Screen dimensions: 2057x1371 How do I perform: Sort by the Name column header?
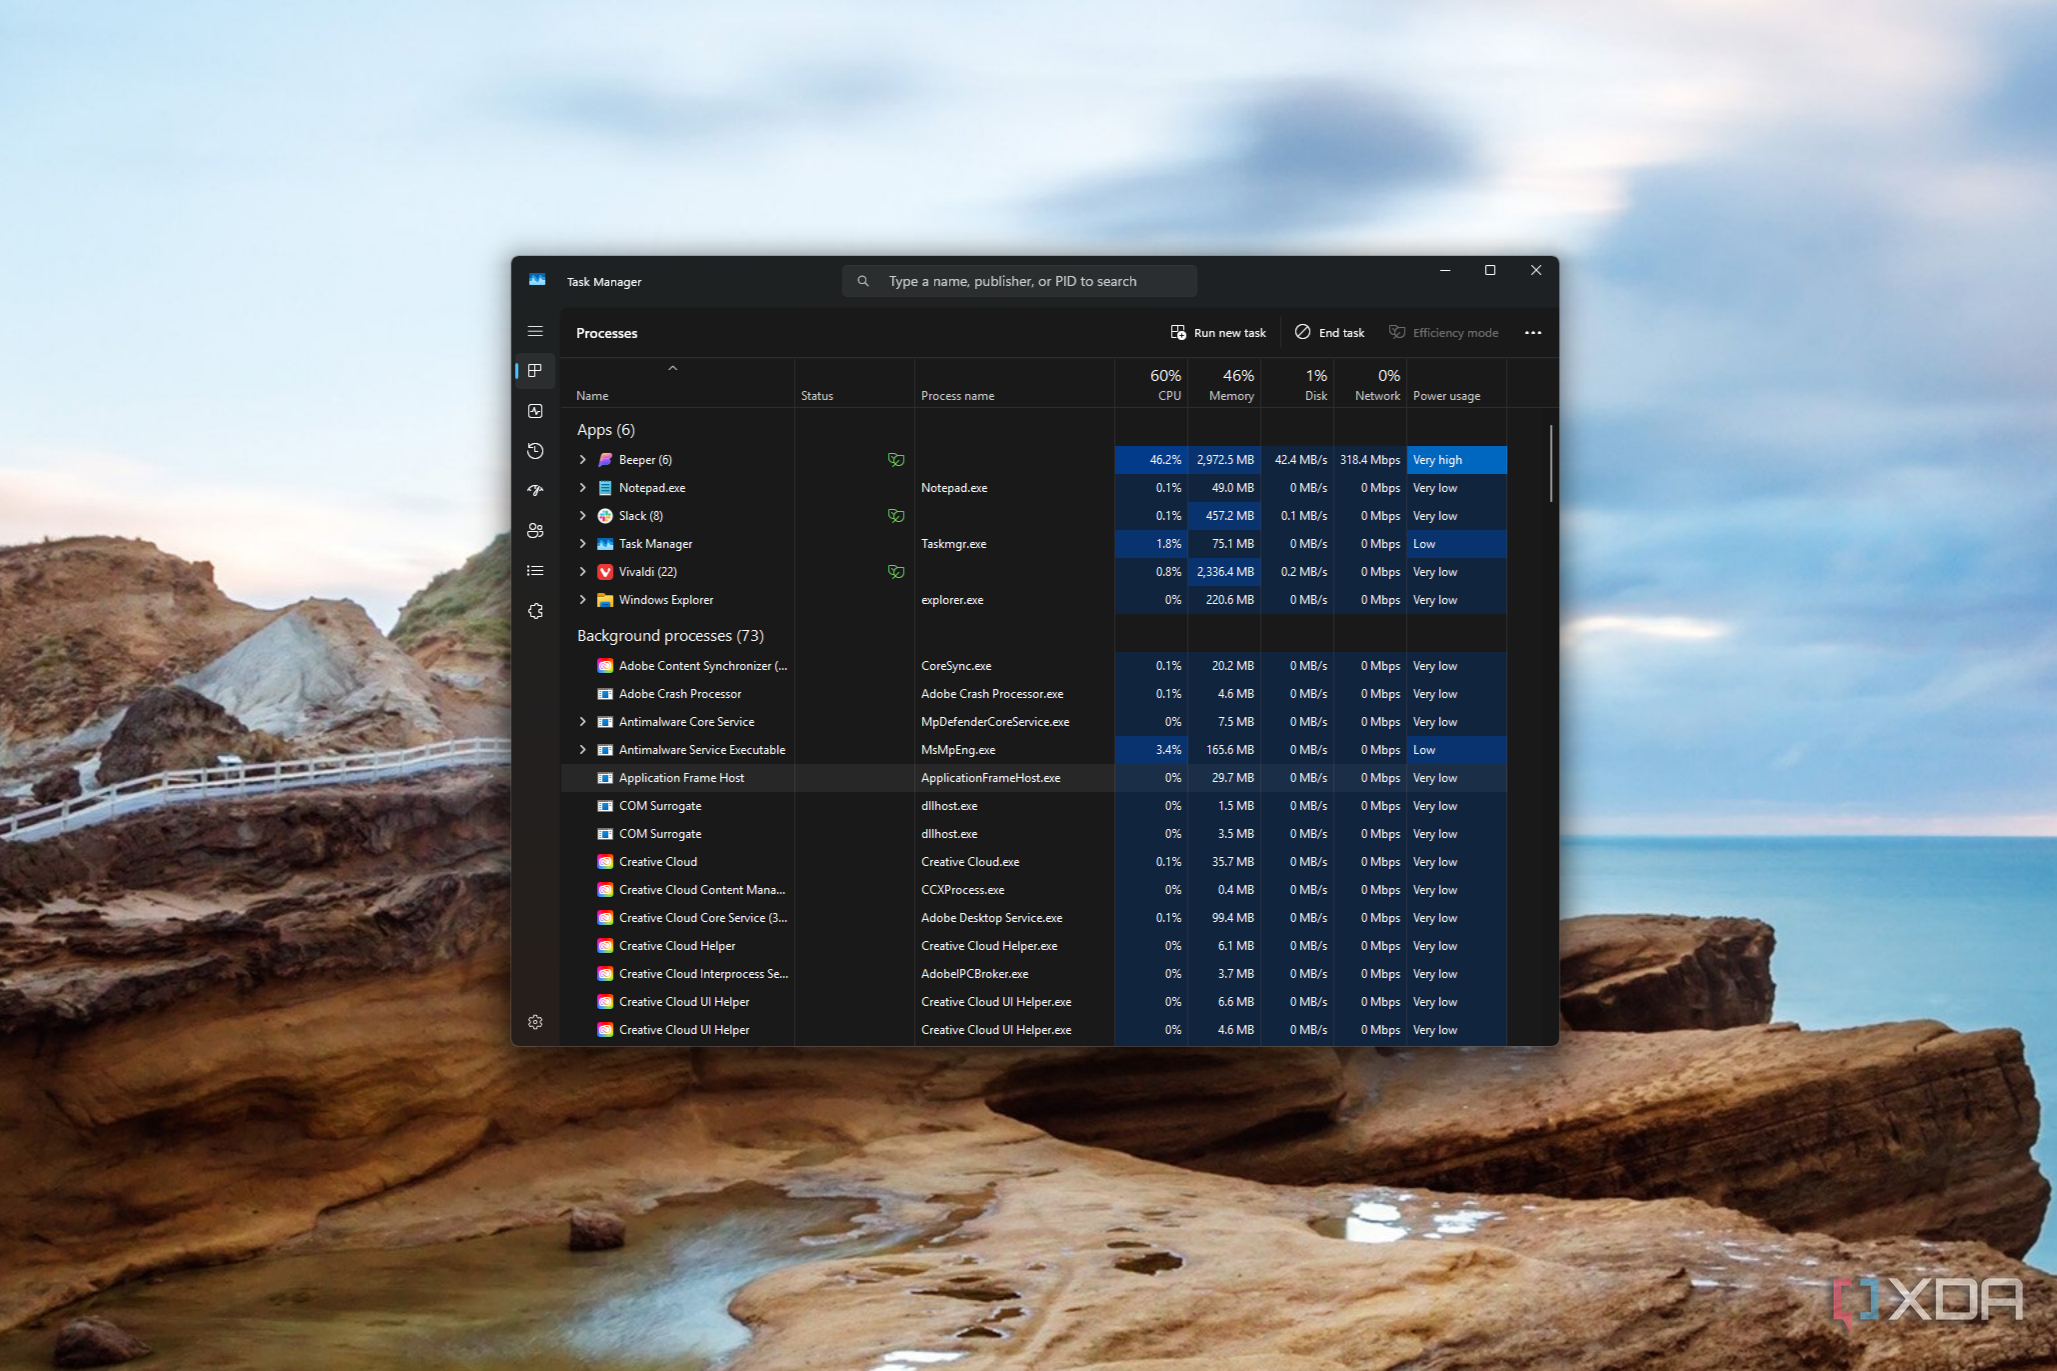[678, 384]
